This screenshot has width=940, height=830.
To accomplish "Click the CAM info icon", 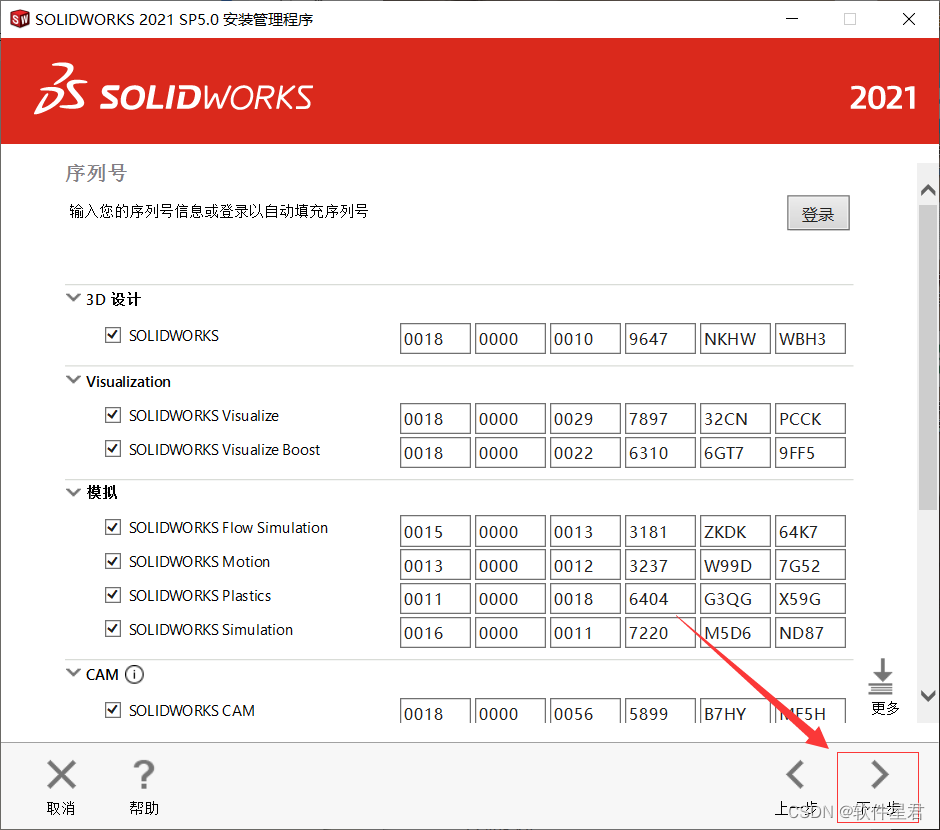I will [x=134, y=675].
